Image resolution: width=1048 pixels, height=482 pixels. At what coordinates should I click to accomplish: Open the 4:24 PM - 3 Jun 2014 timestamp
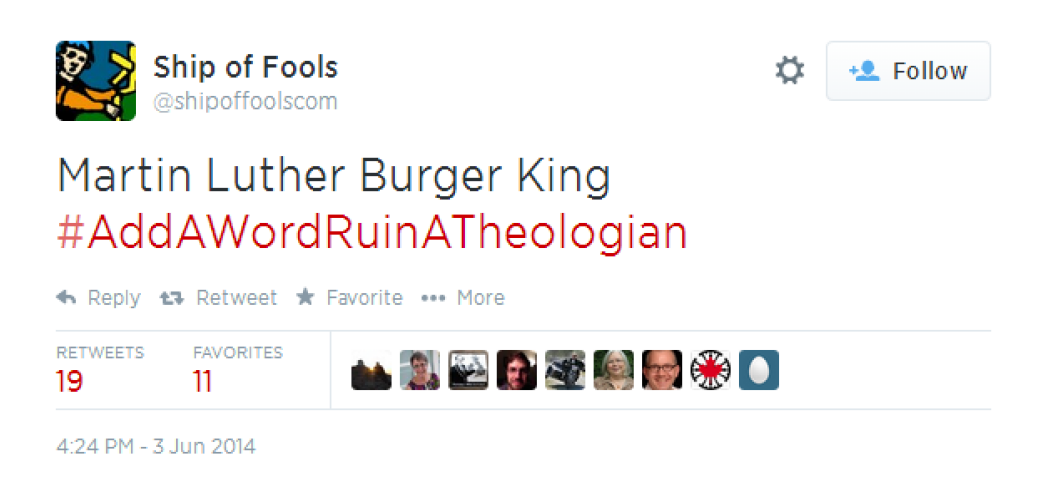click(x=156, y=446)
